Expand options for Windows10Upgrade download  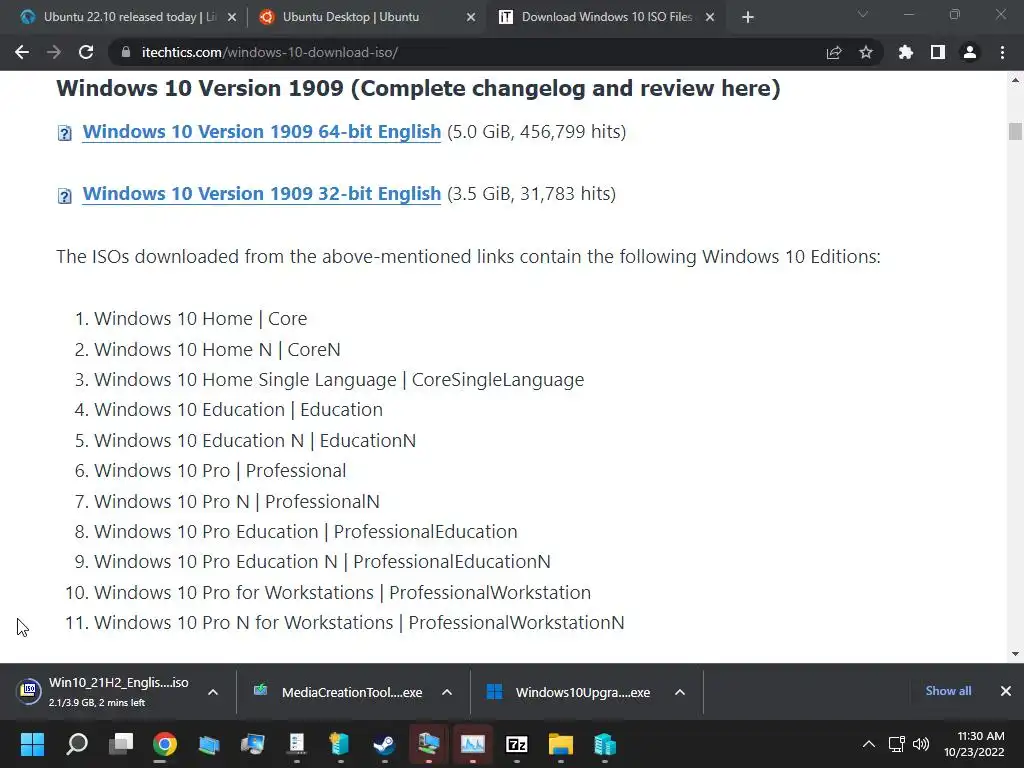coord(680,692)
